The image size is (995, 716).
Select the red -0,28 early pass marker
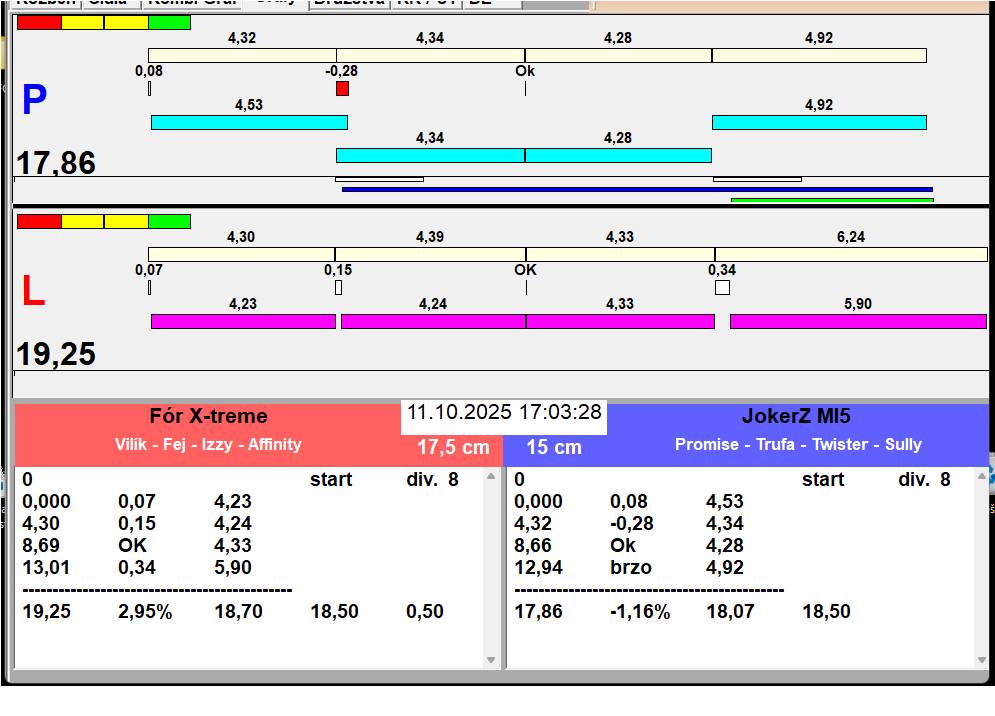(343, 88)
